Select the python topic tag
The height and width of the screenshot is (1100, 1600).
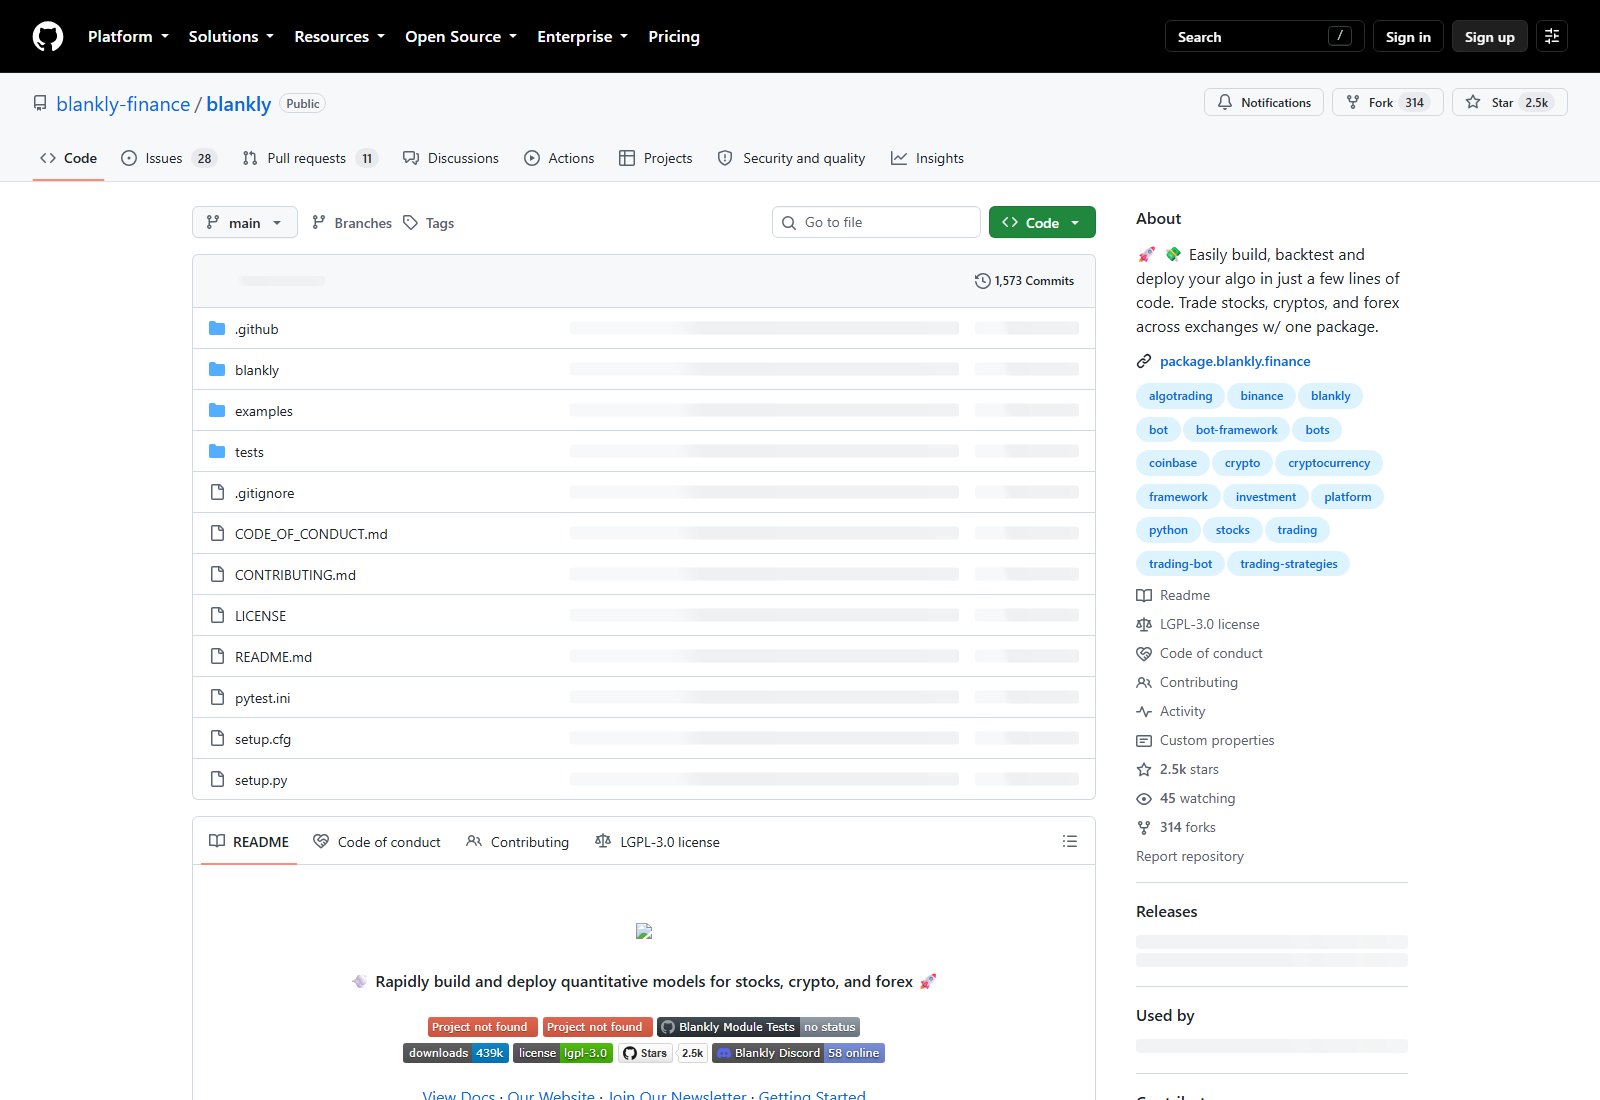pos(1168,530)
